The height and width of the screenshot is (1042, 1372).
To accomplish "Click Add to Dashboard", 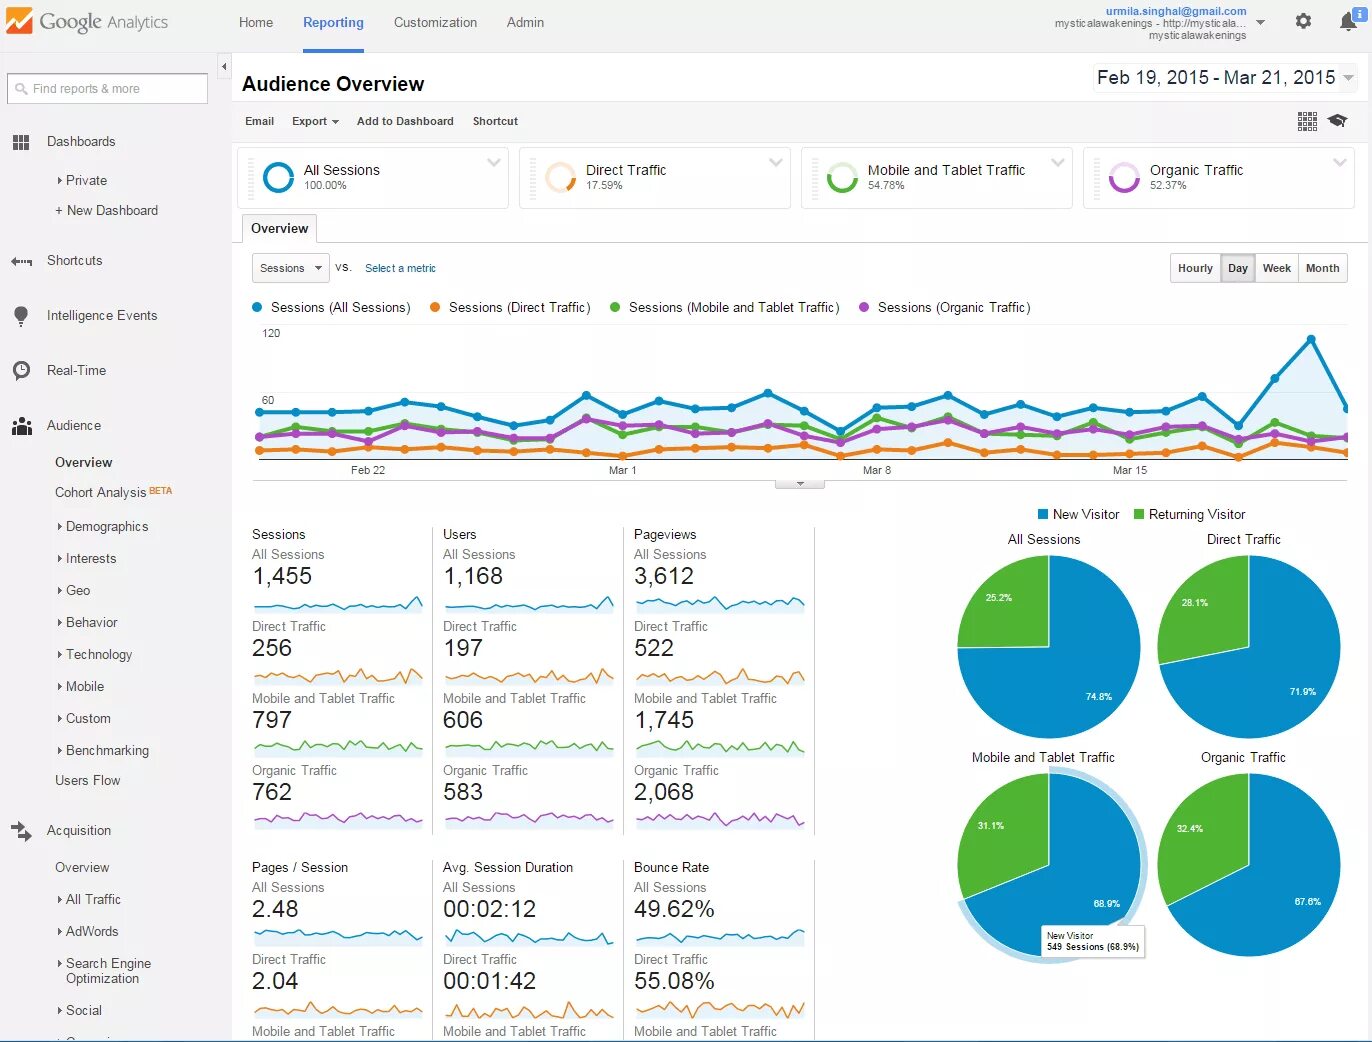I will click(405, 121).
